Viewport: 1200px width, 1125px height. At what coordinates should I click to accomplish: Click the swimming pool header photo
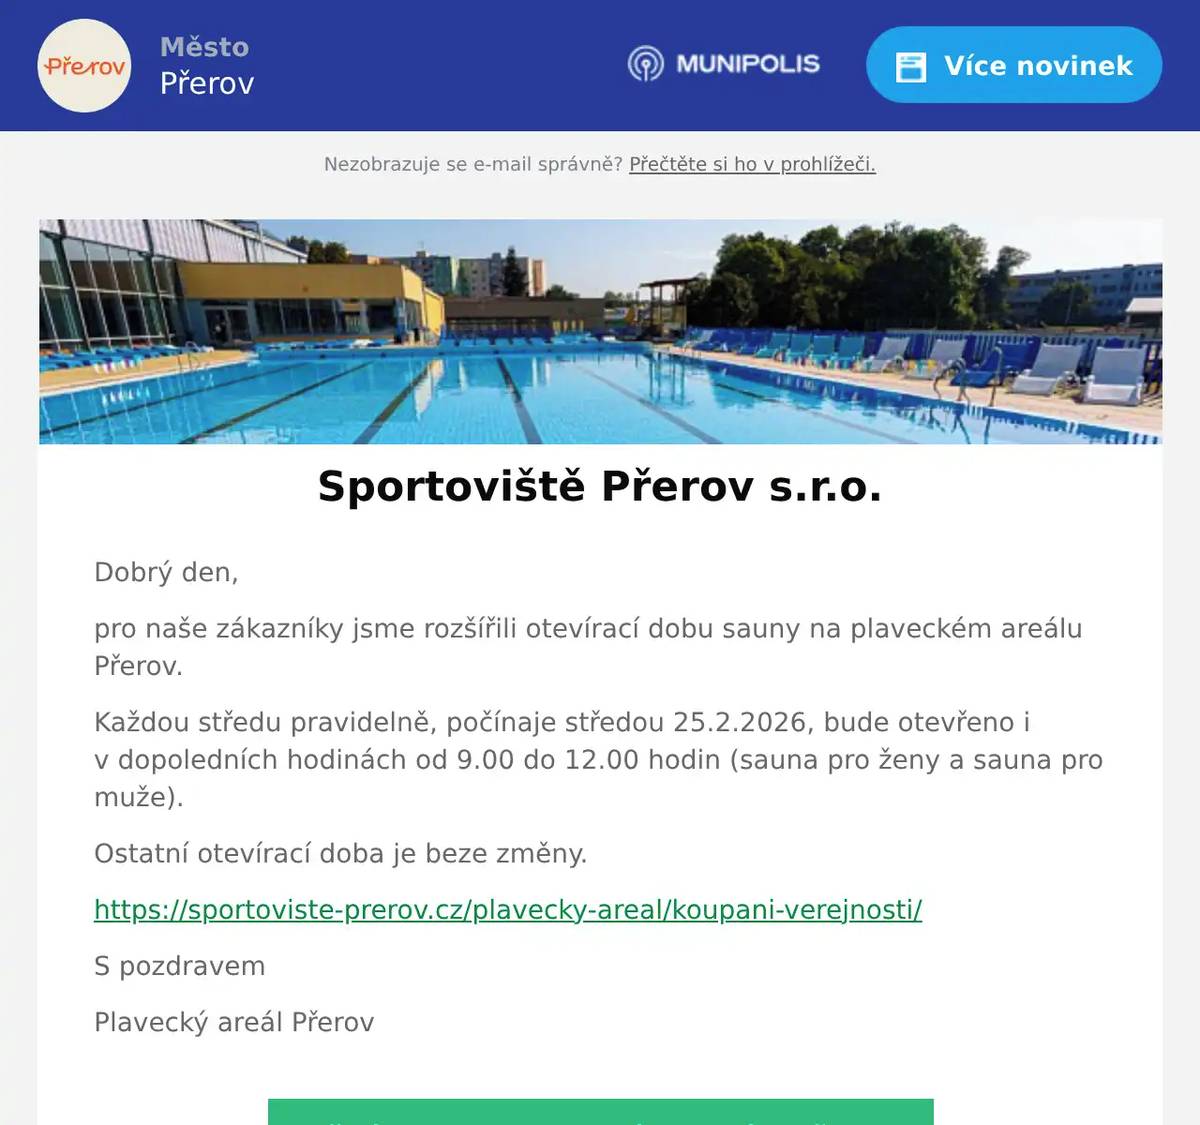coord(600,330)
